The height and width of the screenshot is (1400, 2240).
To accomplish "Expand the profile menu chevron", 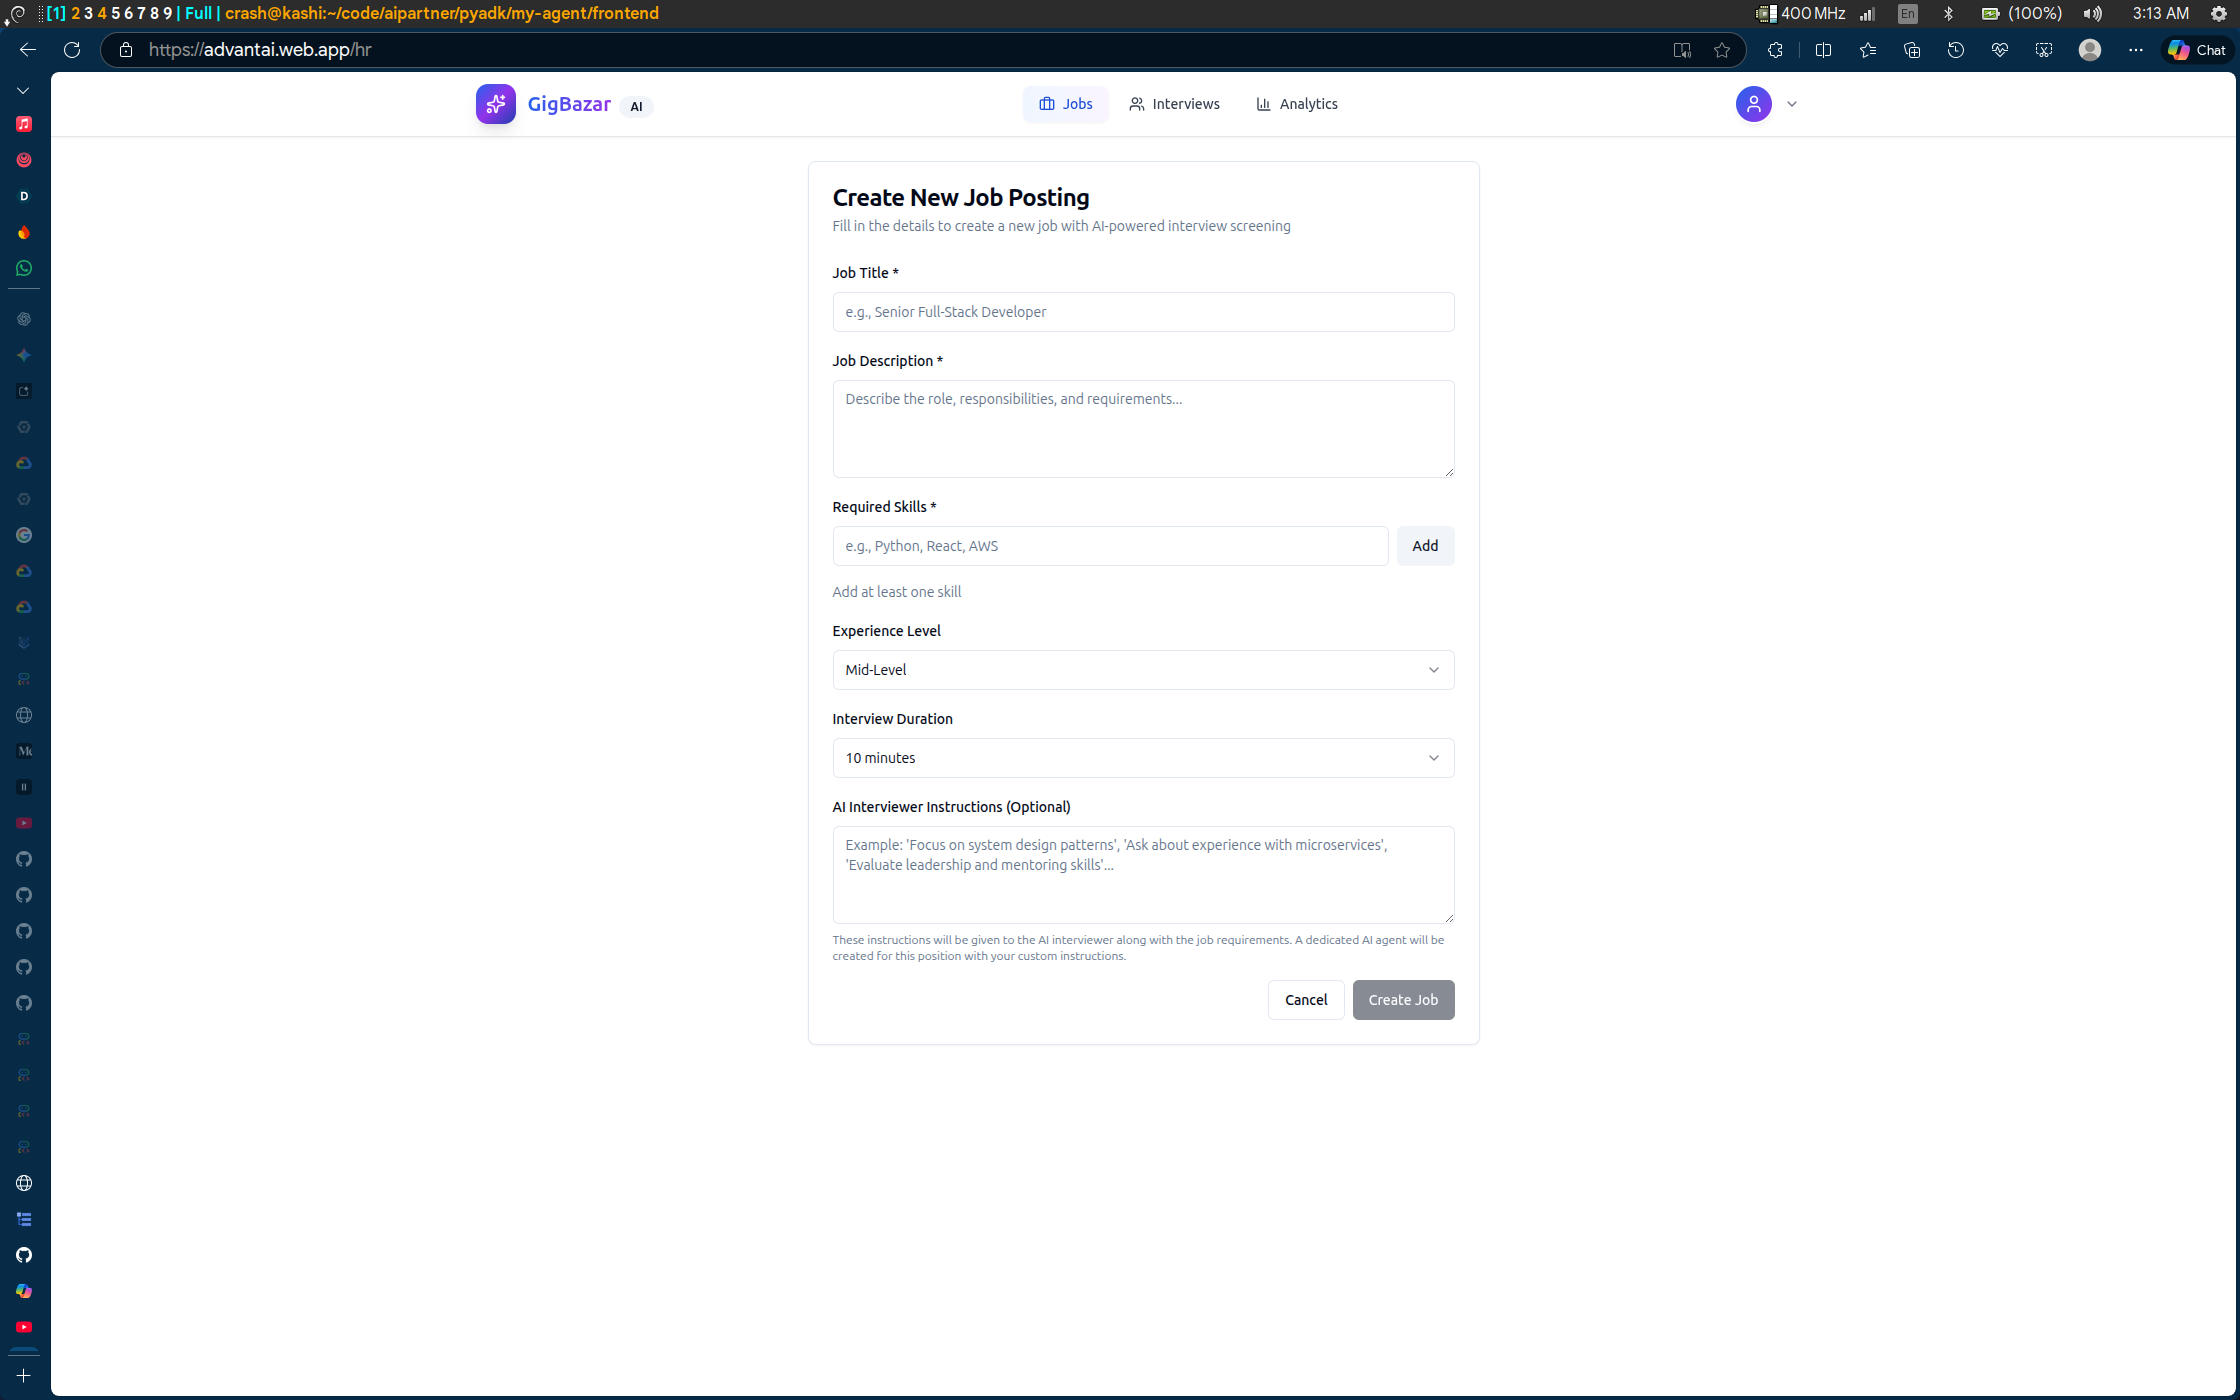I will click(1792, 104).
